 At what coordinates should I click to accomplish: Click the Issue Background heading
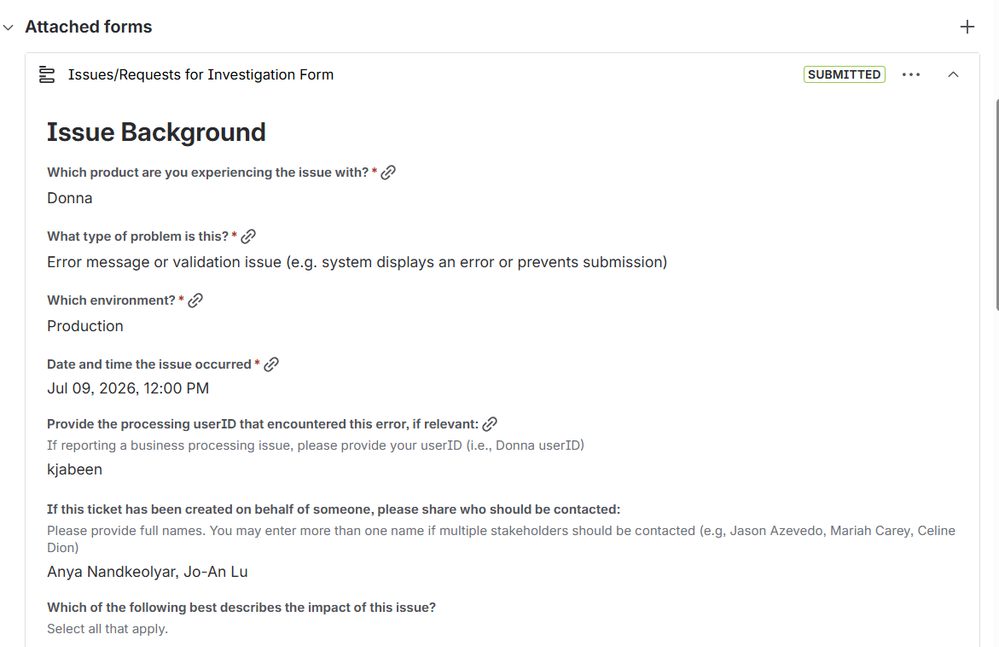[x=156, y=132]
